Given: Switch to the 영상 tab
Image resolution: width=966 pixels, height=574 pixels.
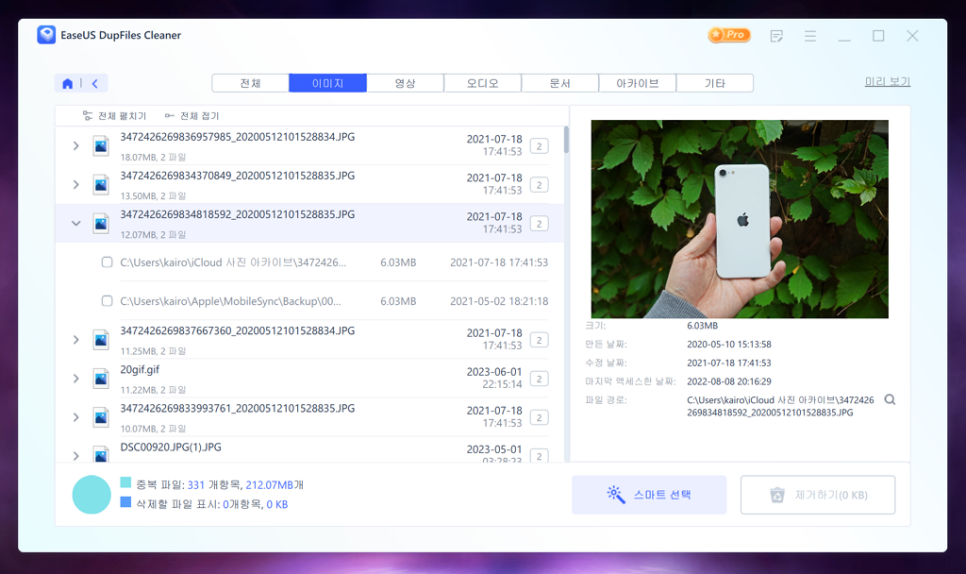Looking at the screenshot, I should point(405,83).
